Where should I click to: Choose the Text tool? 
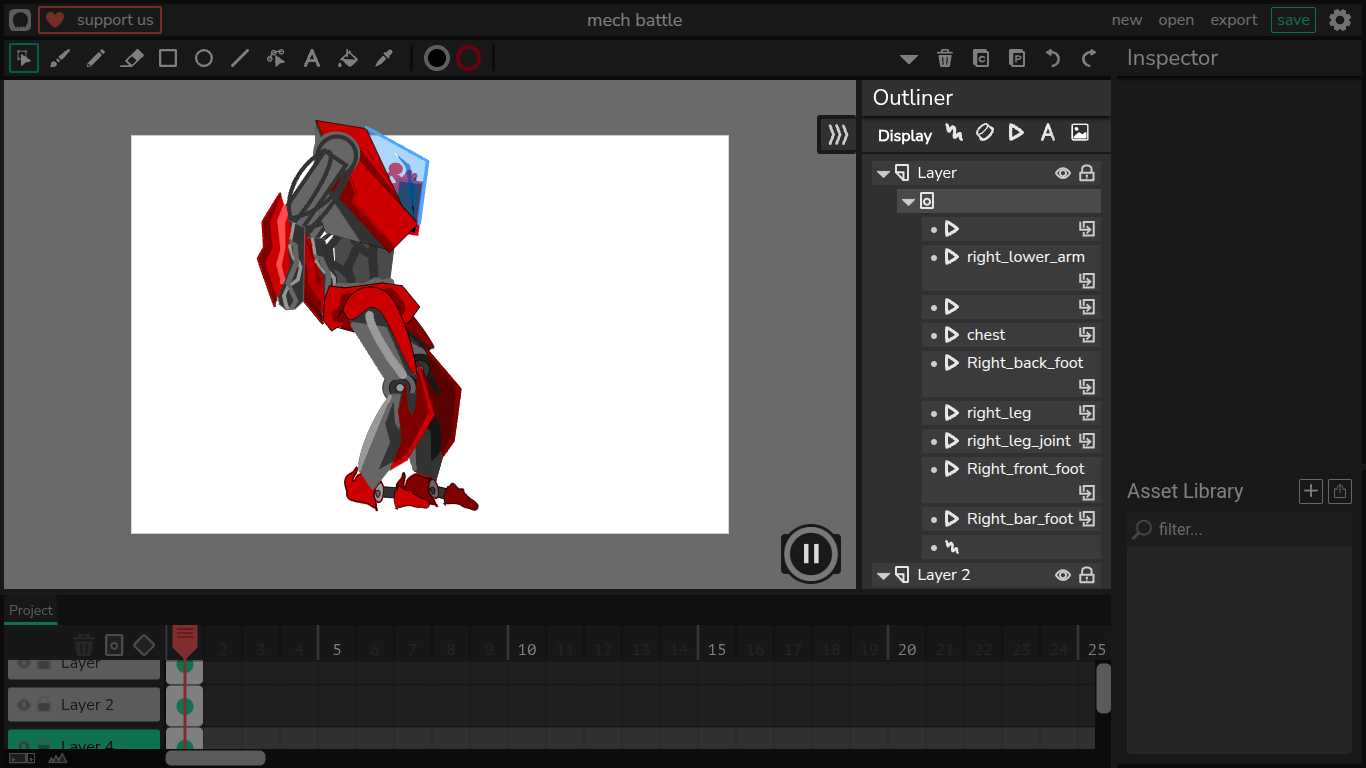pos(312,59)
